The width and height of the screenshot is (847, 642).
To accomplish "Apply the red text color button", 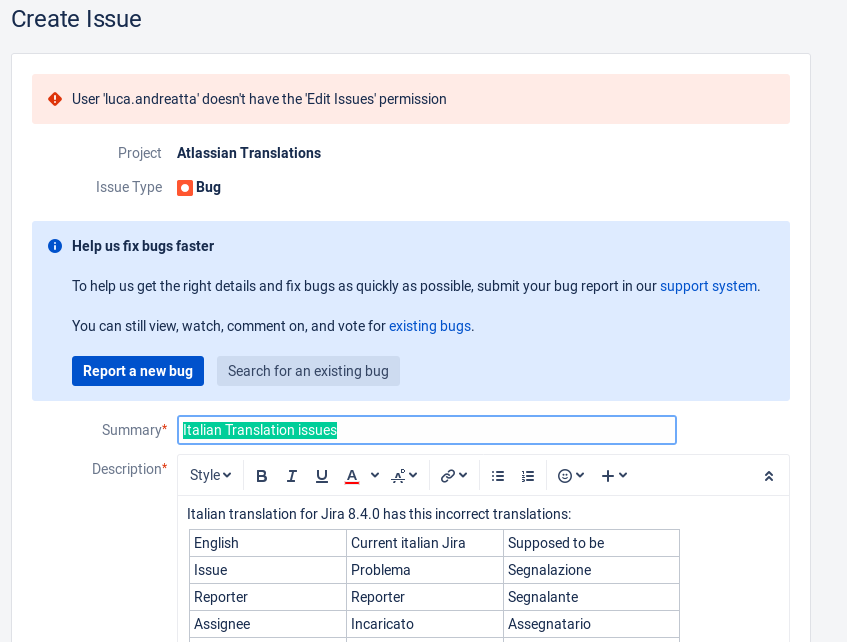I will tap(352, 476).
